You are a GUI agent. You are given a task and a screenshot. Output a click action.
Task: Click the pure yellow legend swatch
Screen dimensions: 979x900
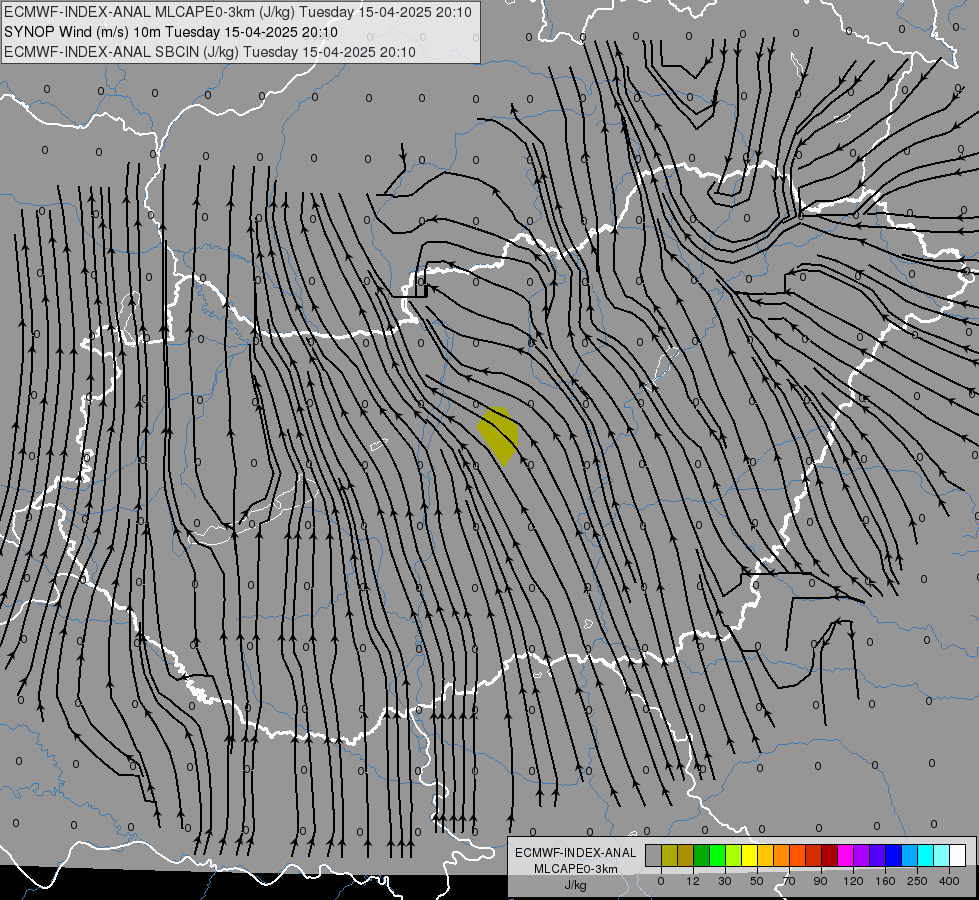[x=749, y=855]
